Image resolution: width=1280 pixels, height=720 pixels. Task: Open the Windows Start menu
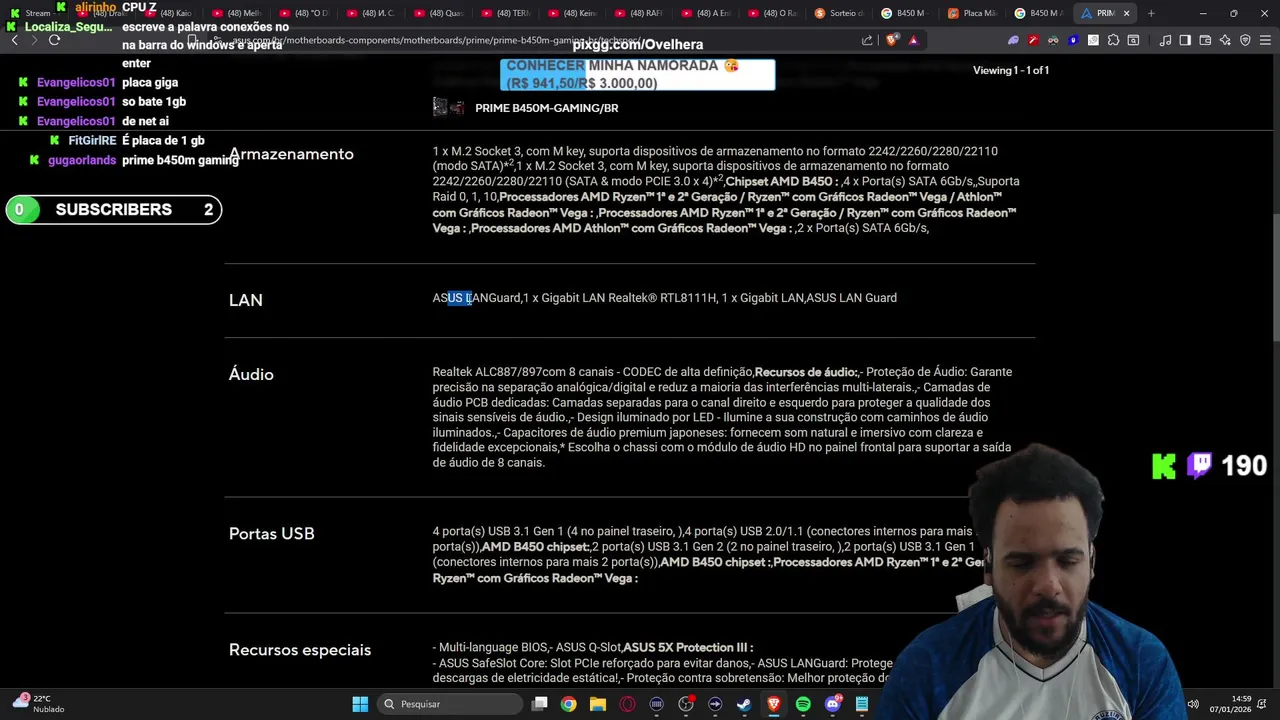[x=360, y=704]
